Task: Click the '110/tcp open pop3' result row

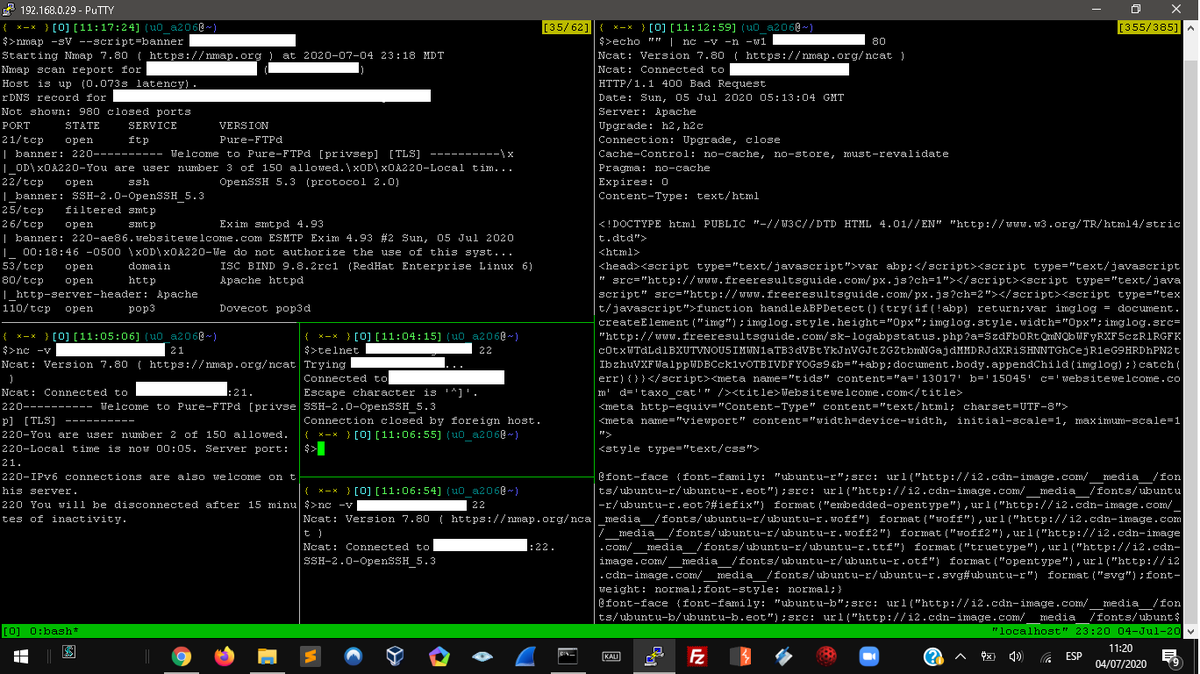Action: point(157,308)
